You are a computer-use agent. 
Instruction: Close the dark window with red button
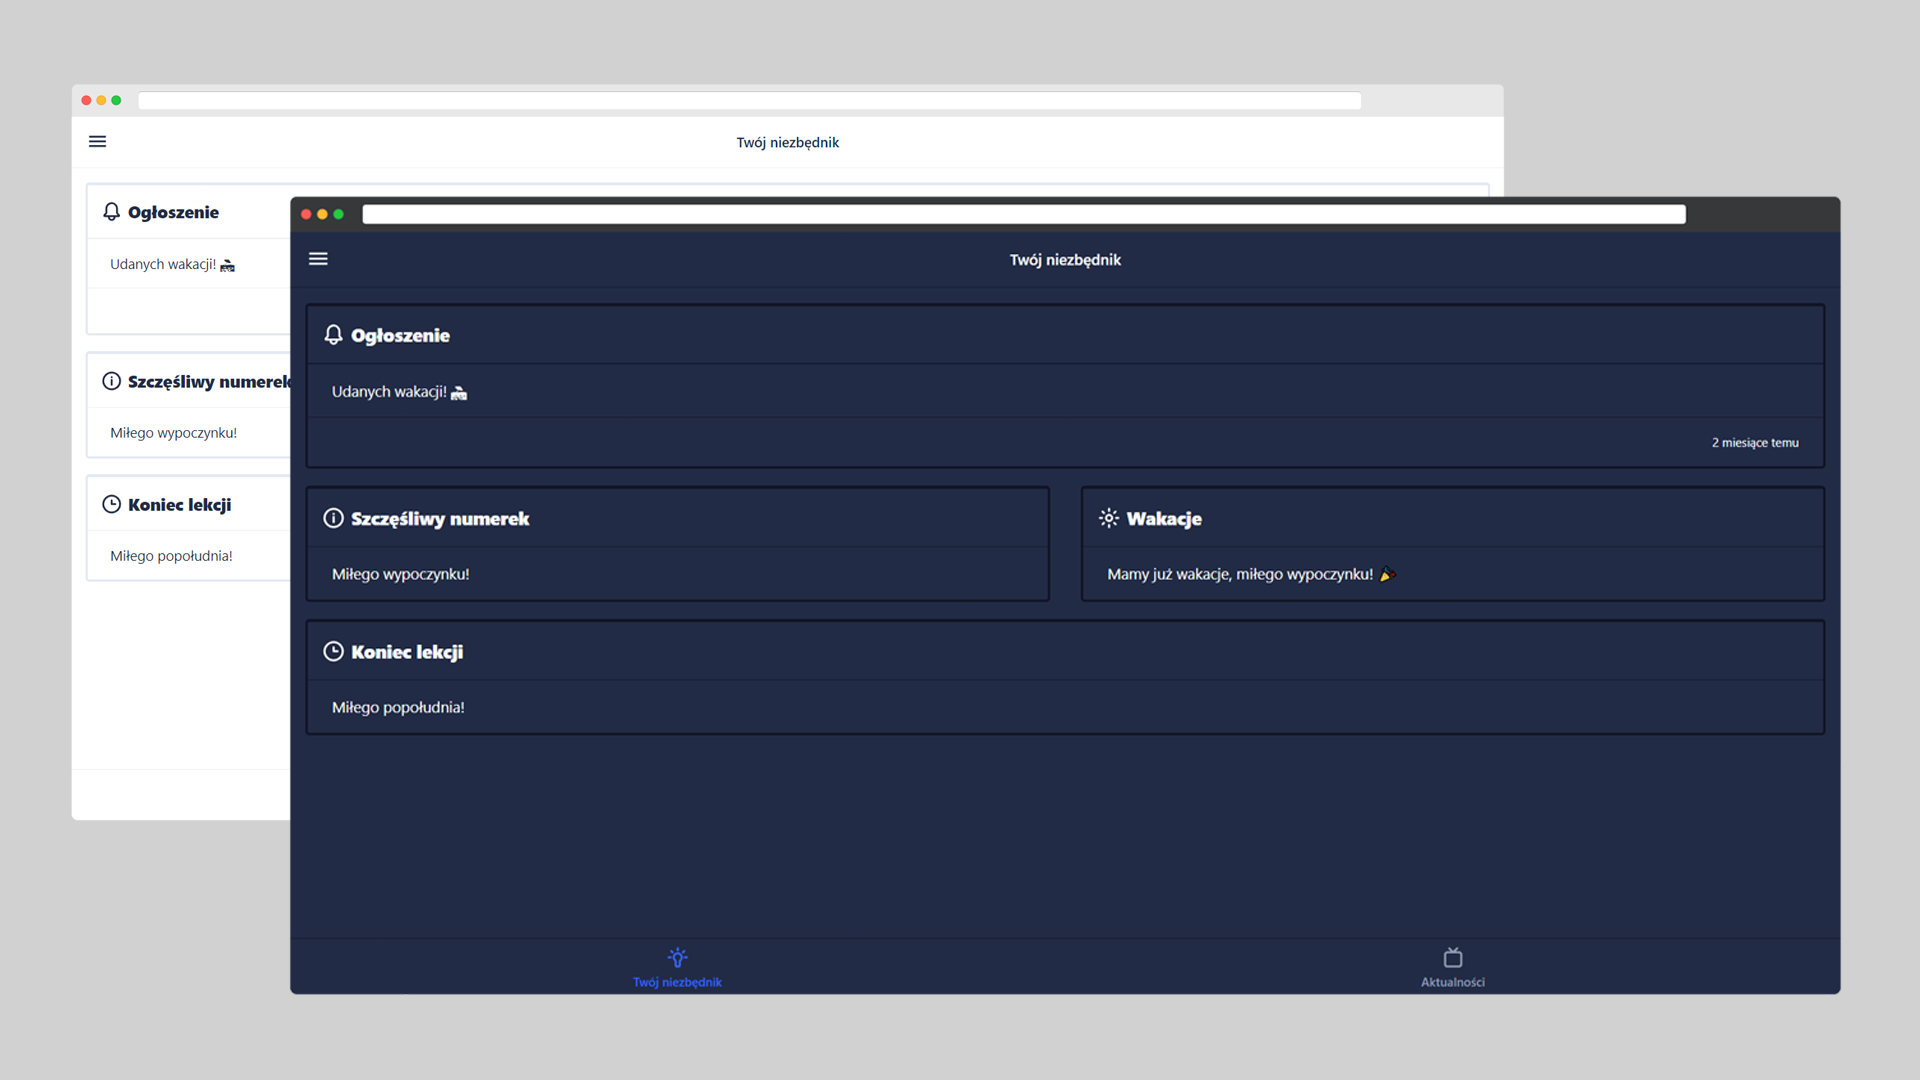[306, 214]
